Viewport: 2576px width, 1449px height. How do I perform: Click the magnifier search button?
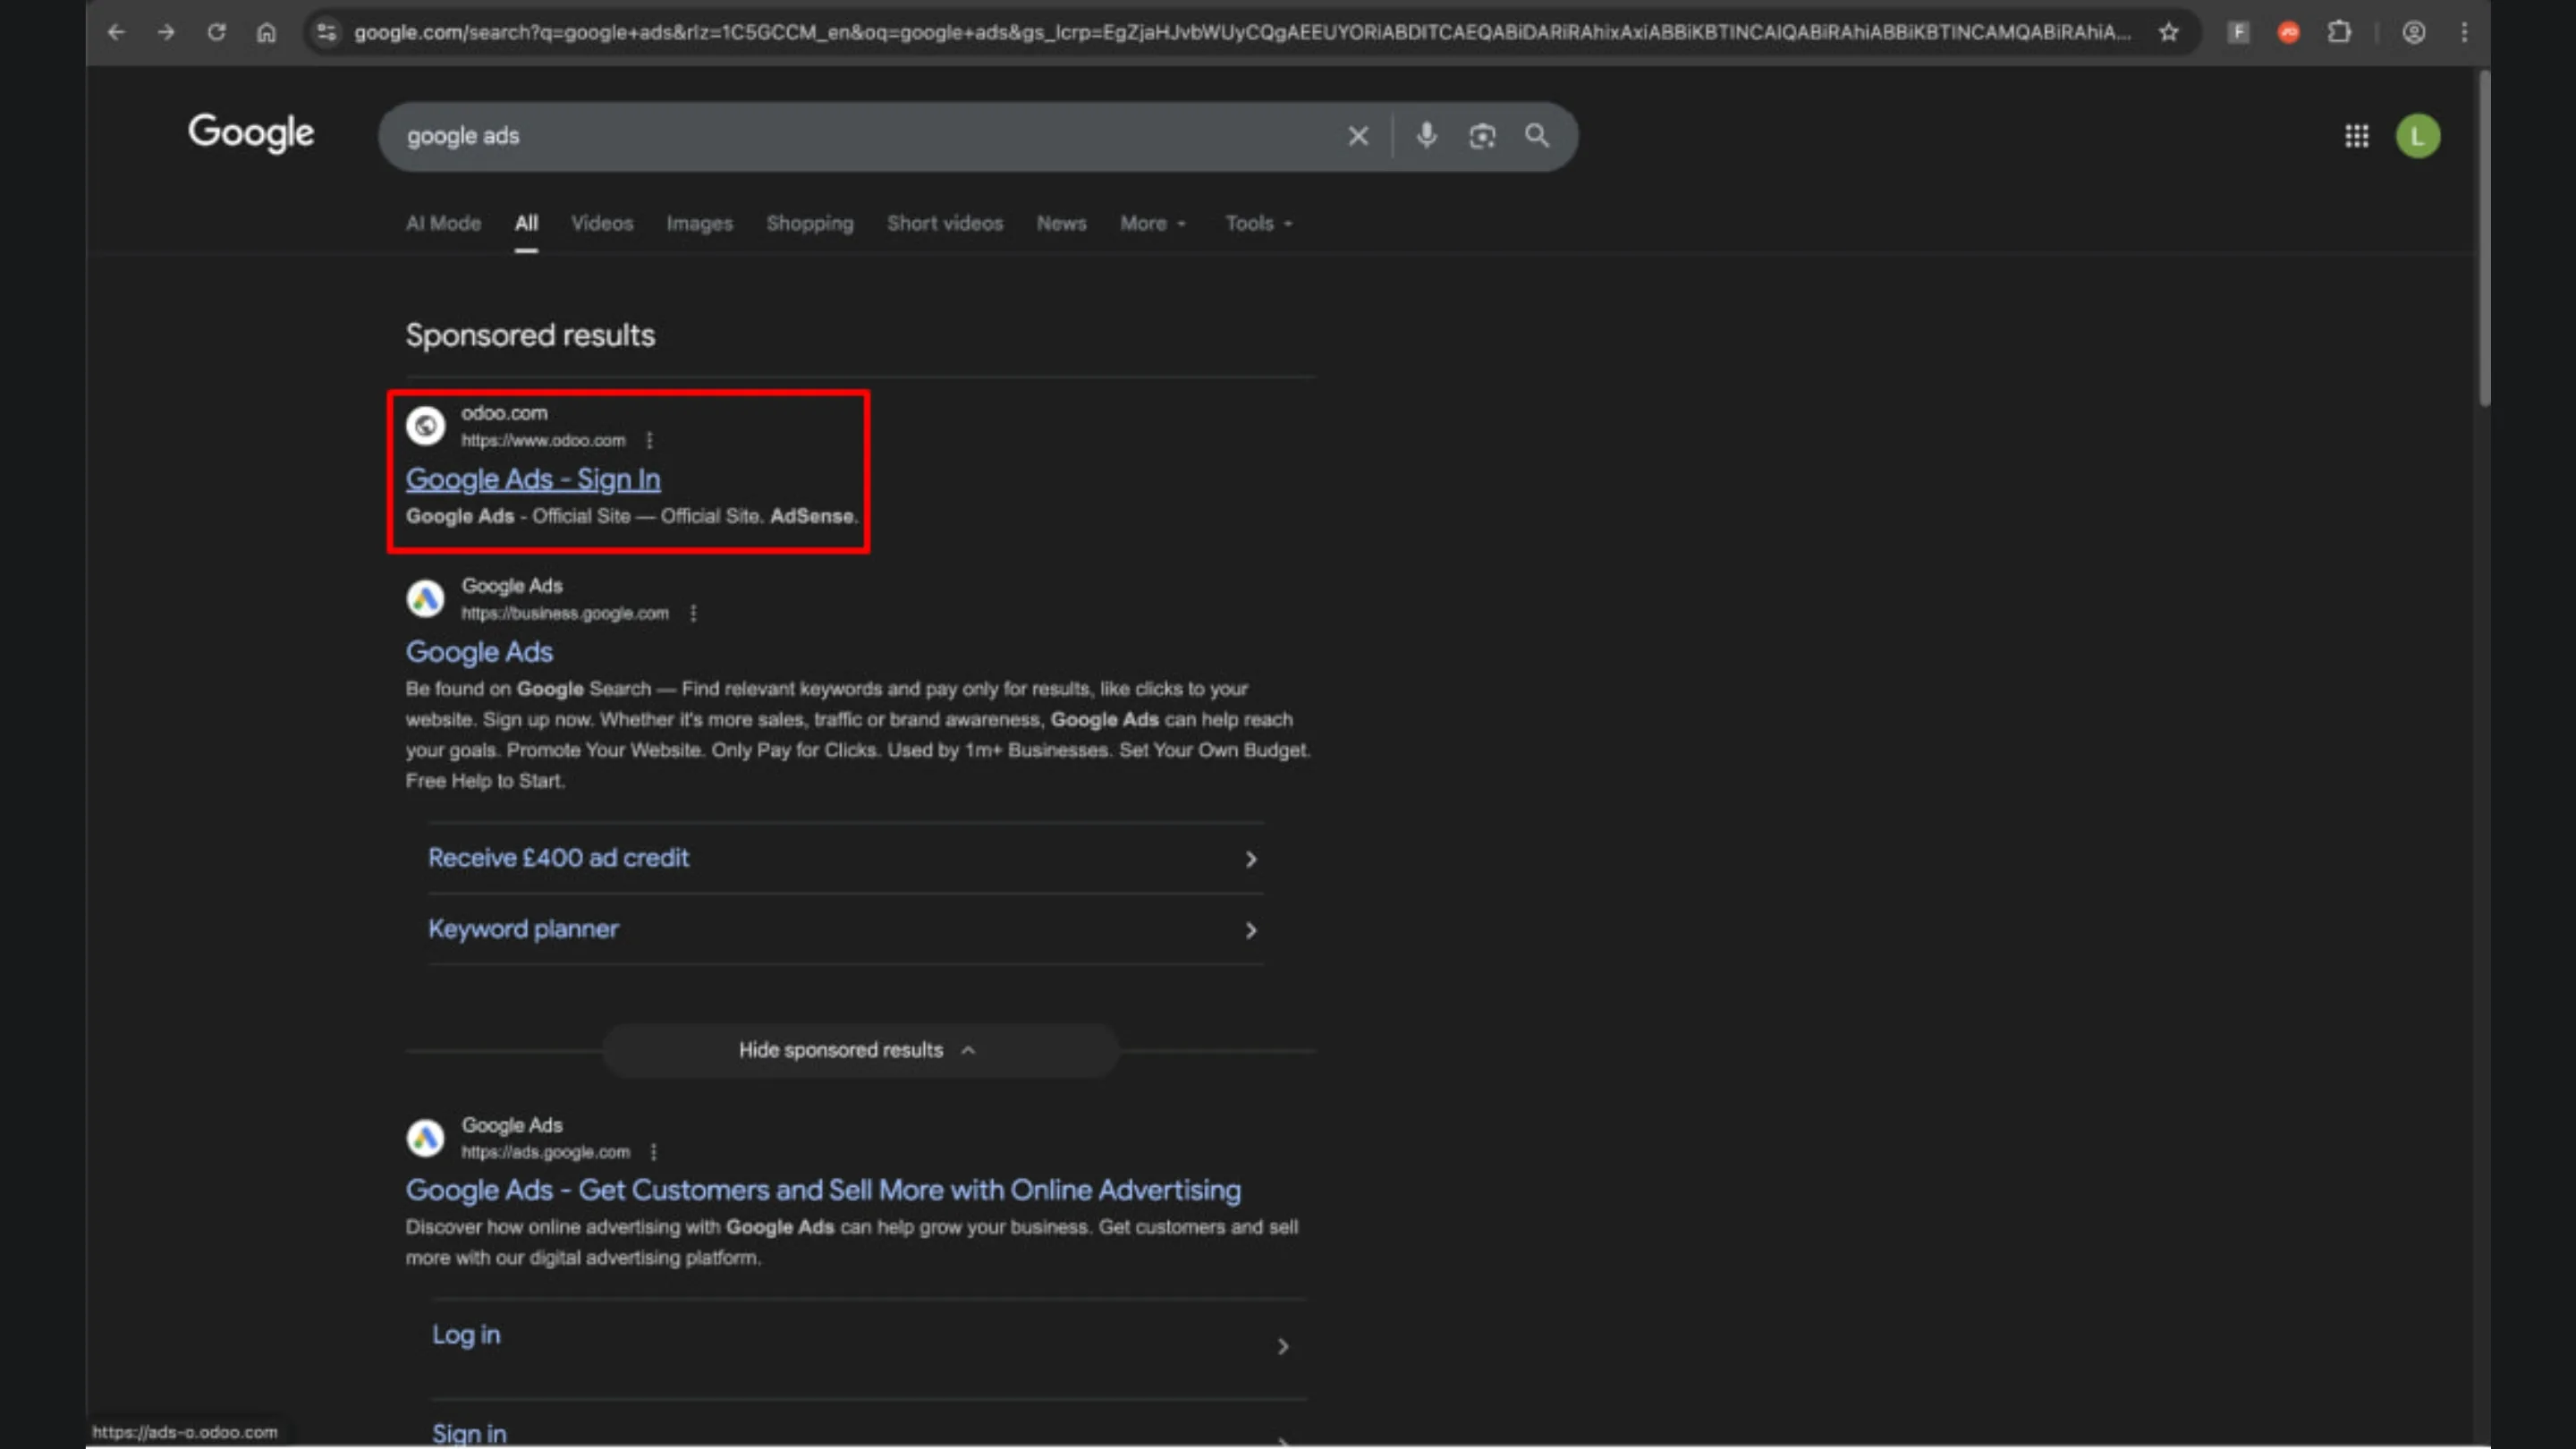click(1537, 135)
